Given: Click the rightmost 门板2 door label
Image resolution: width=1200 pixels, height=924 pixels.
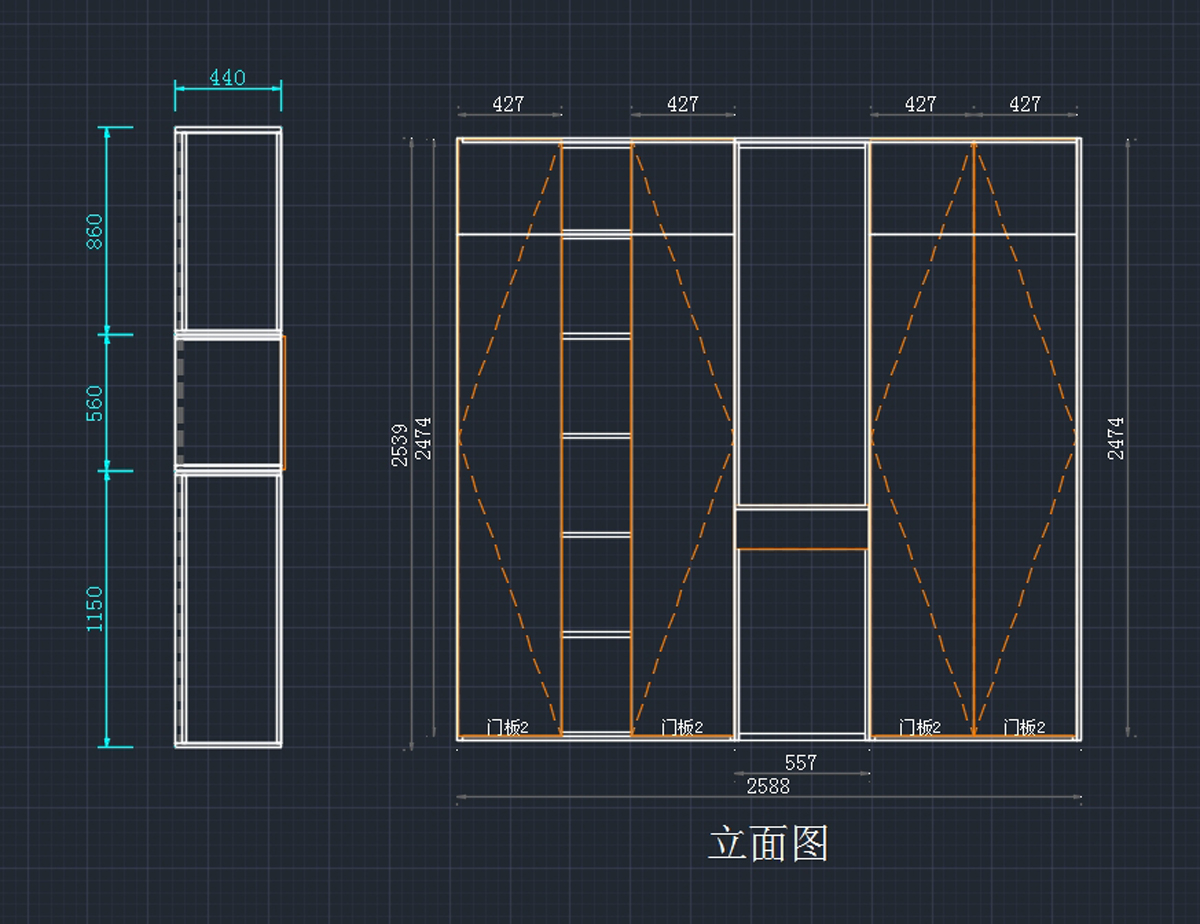Looking at the screenshot, I should [1025, 727].
